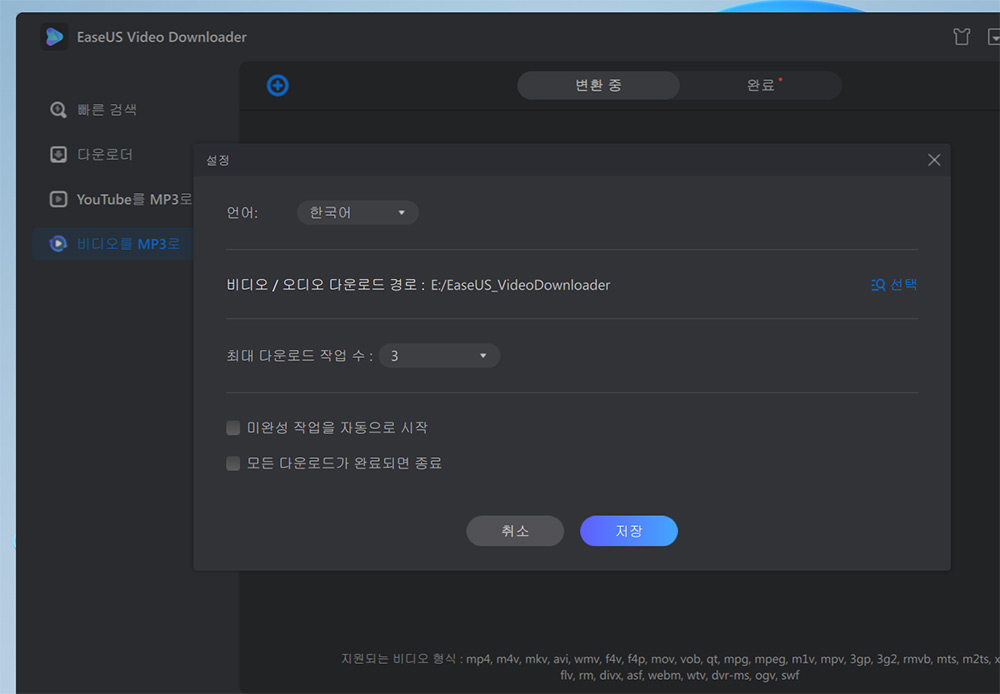This screenshot has height=694, width=1000.
Task: Switch to the 변환 중 tab
Action: point(598,85)
